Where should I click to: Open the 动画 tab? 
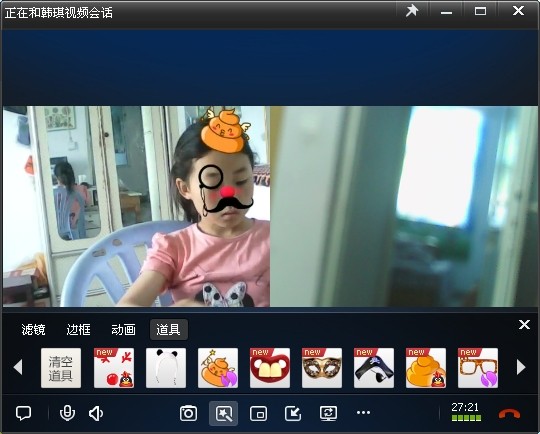click(x=123, y=330)
